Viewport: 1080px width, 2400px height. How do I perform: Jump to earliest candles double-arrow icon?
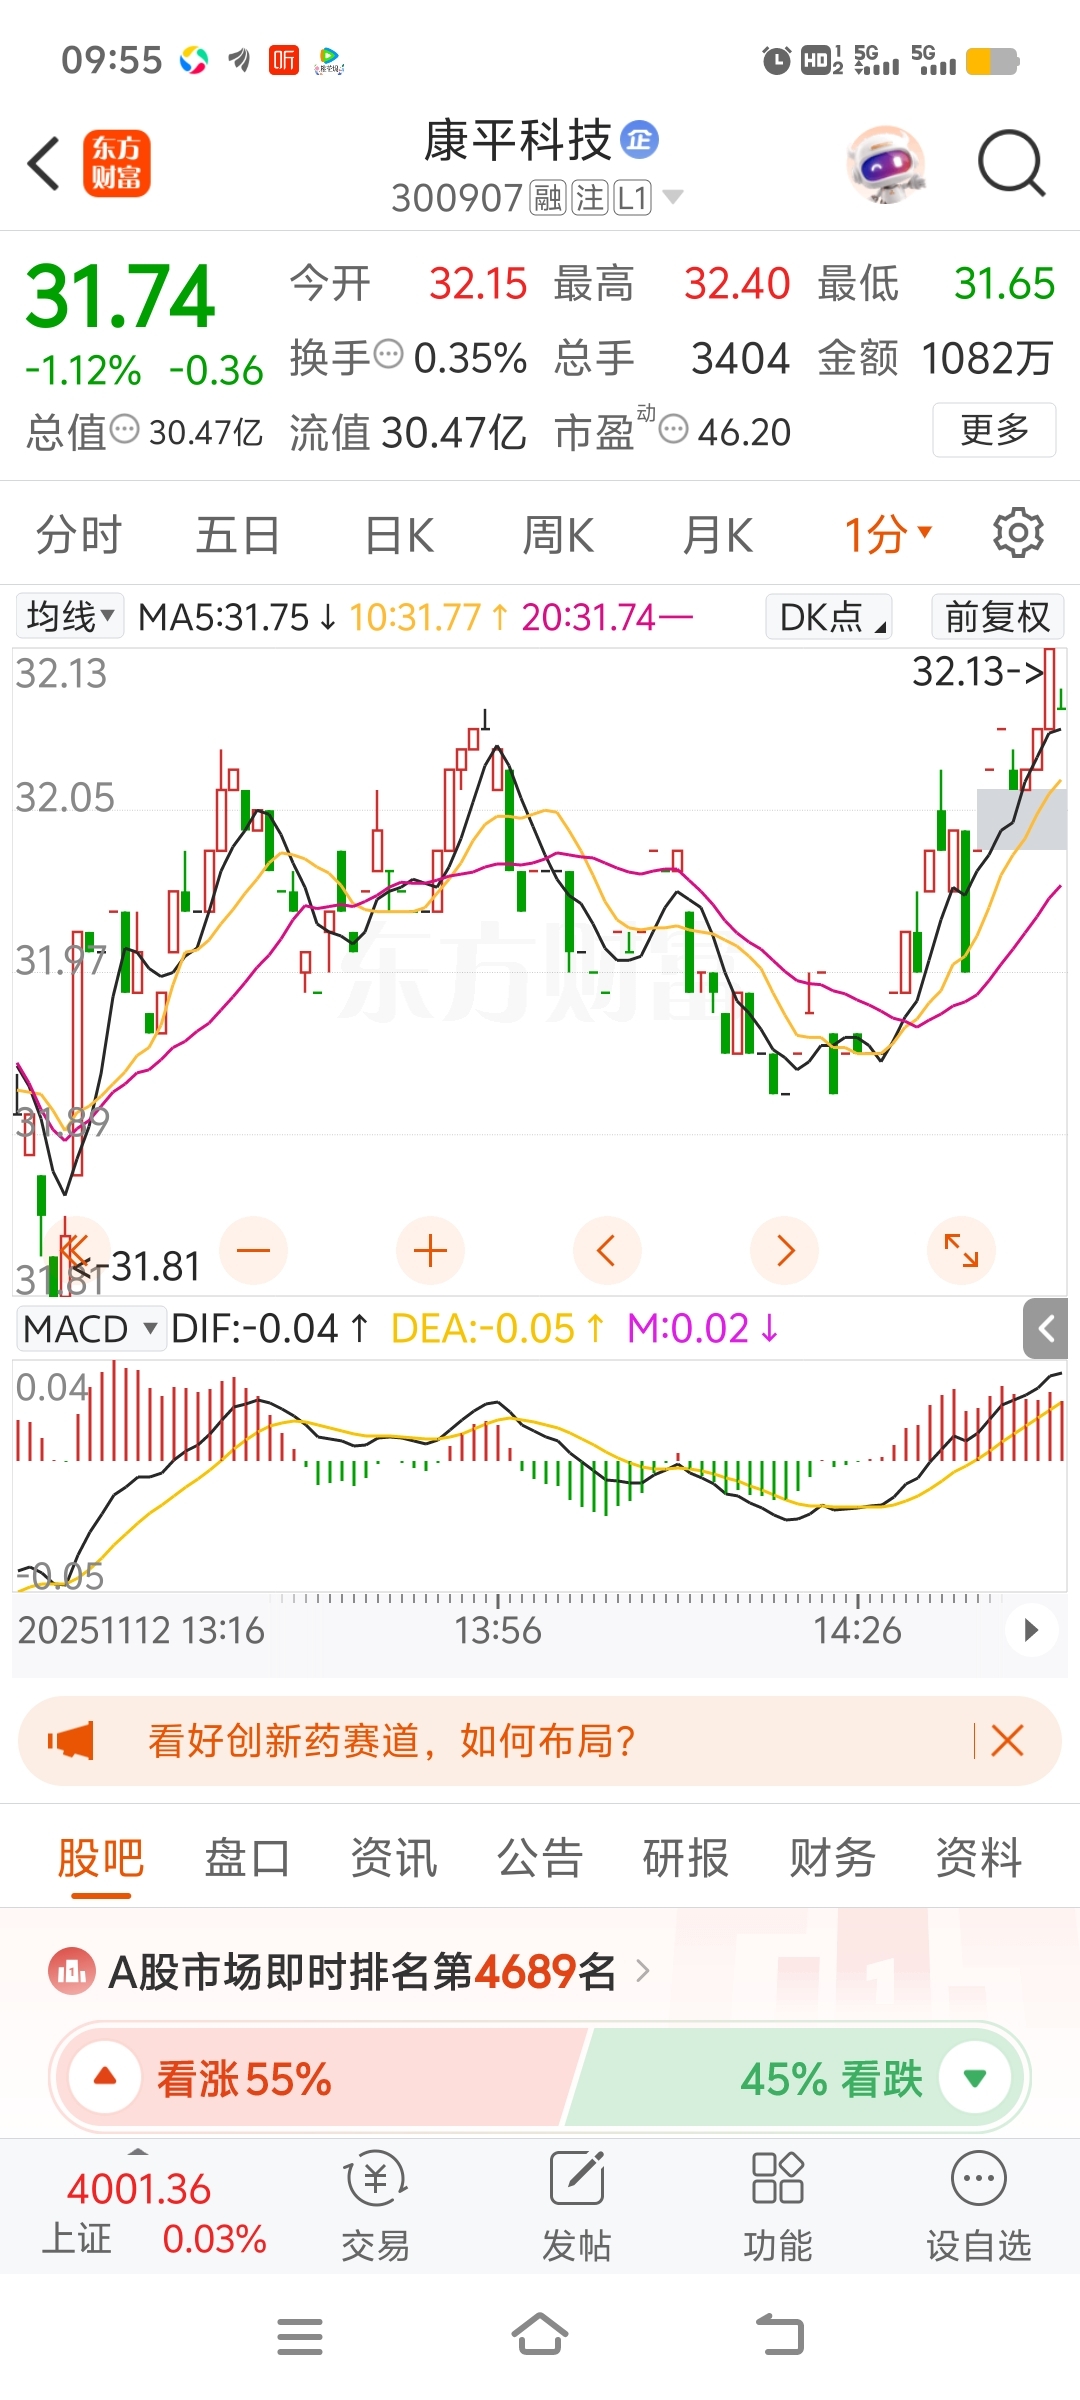(74, 1250)
